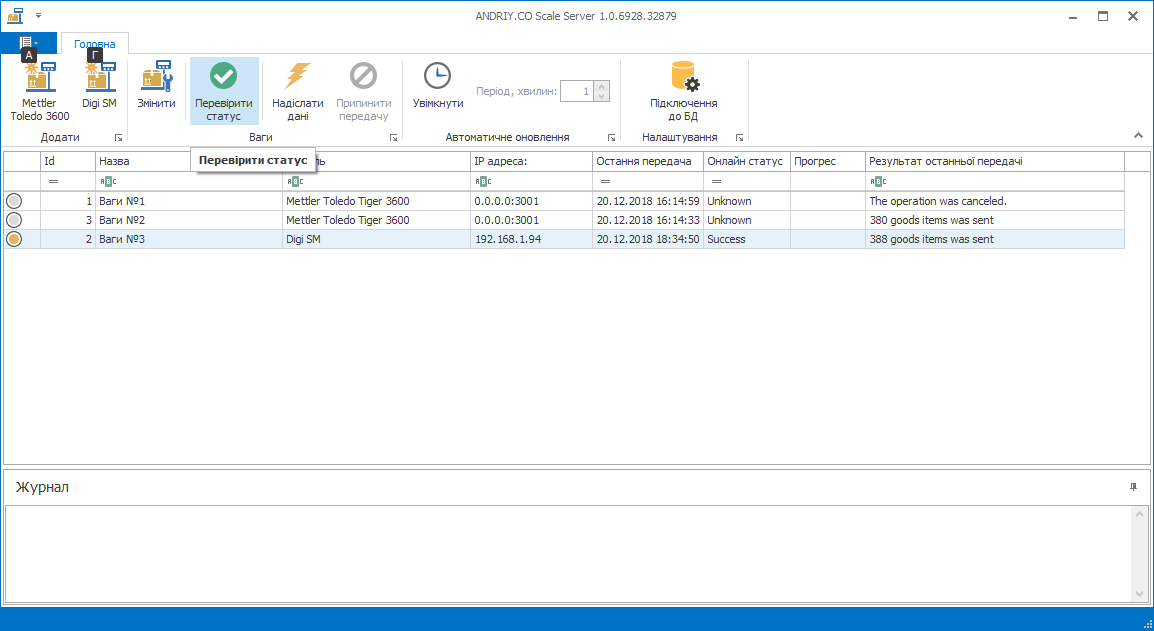Click inside the empty Журнал log area
This screenshot has width=1154, height=631.
tap(568, 554)
